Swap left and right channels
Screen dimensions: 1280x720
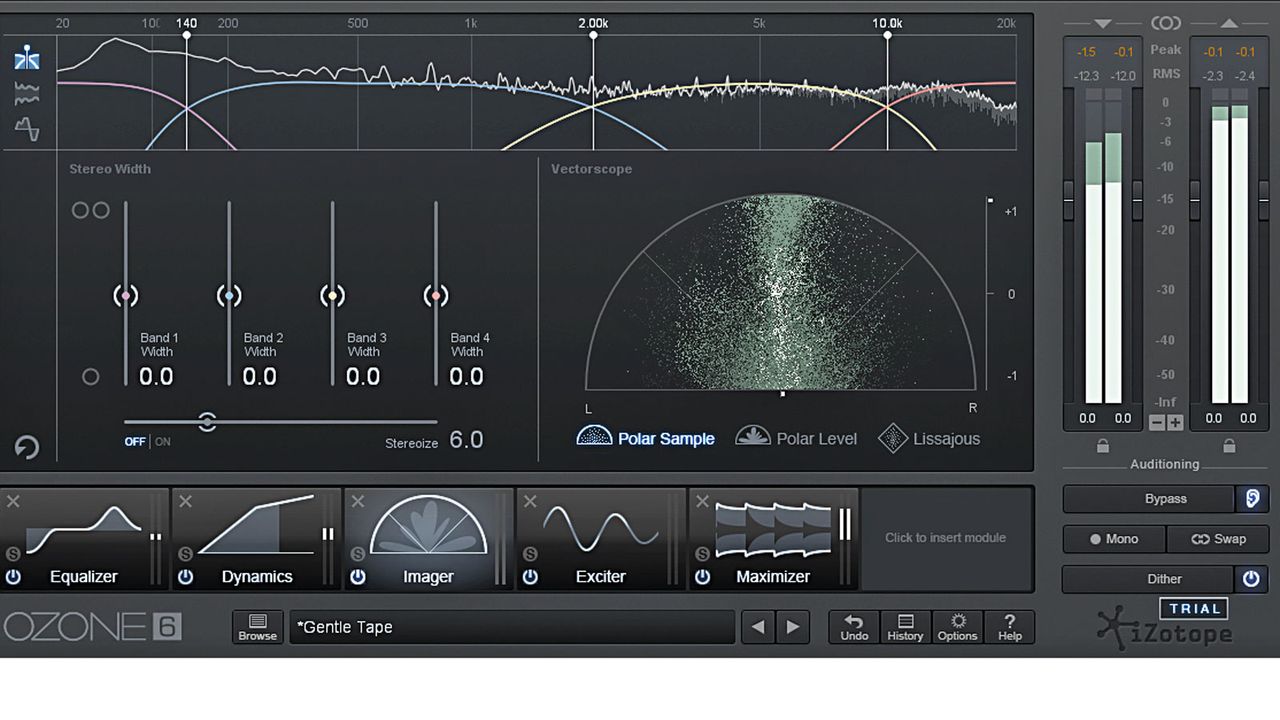click(1217, 538)
